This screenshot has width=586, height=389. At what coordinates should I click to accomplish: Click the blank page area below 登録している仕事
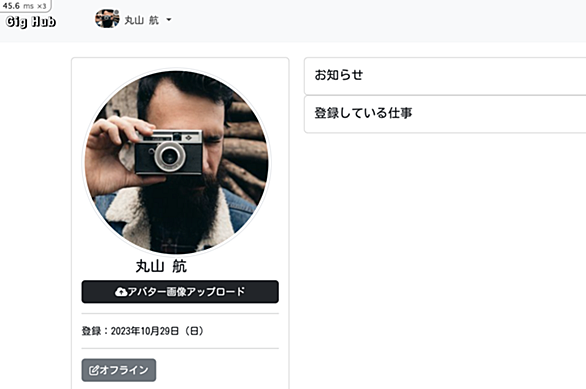pyautogui.click(x=445, y=262)
